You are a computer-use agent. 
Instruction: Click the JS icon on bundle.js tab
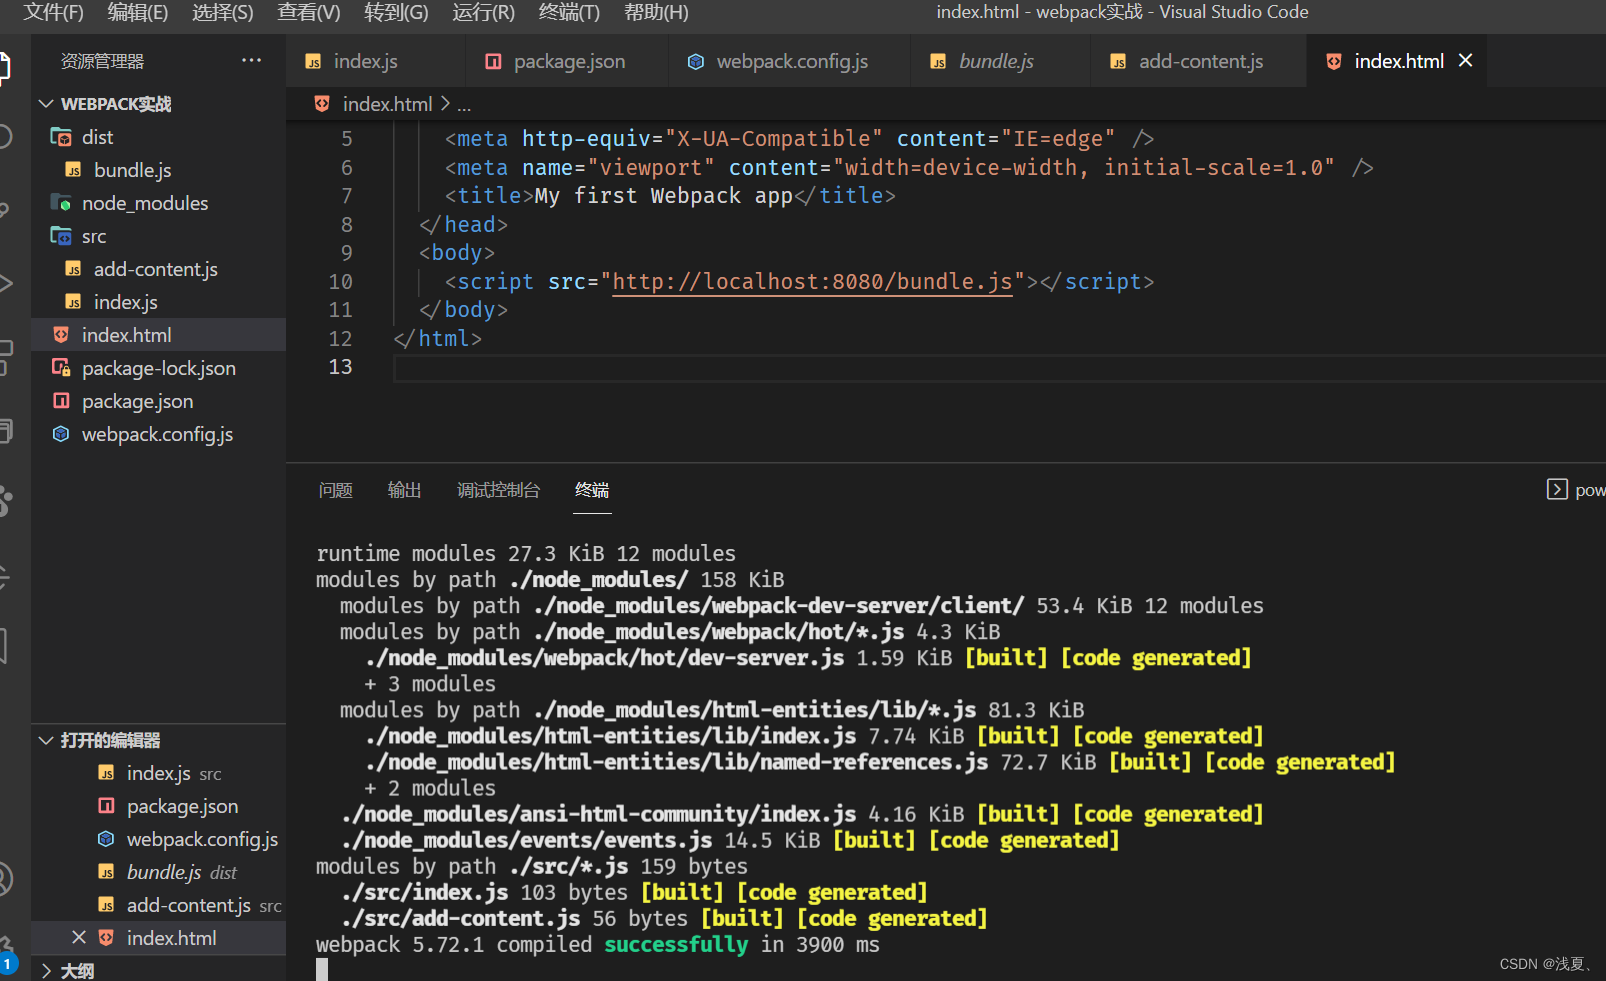tap(938, 61)
